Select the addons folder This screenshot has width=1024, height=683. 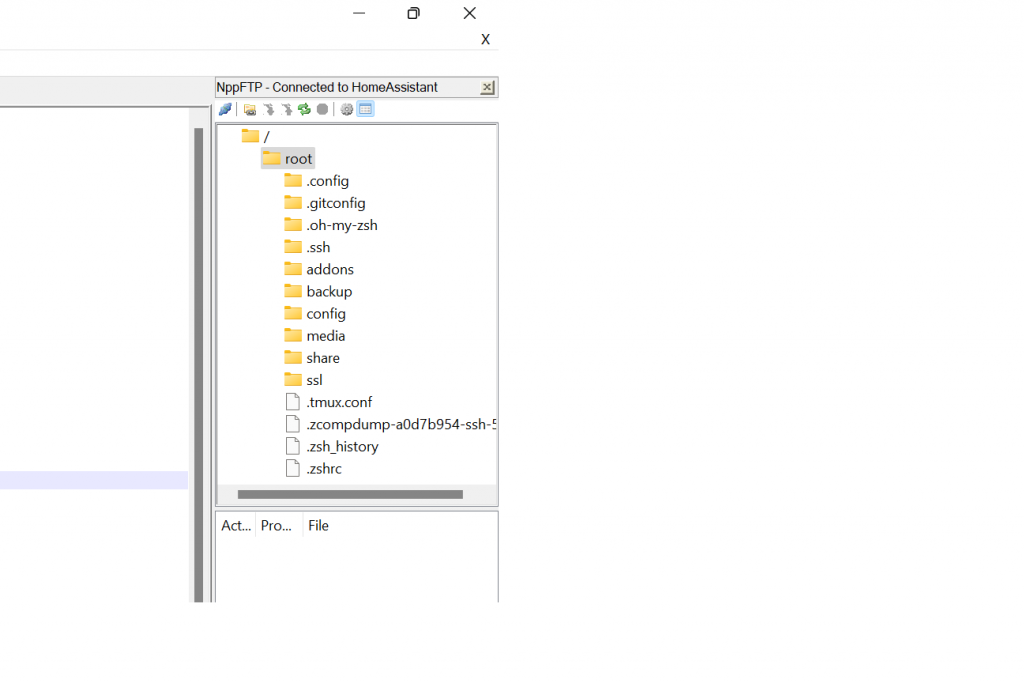pyautogui.click(x=319, y=270)
